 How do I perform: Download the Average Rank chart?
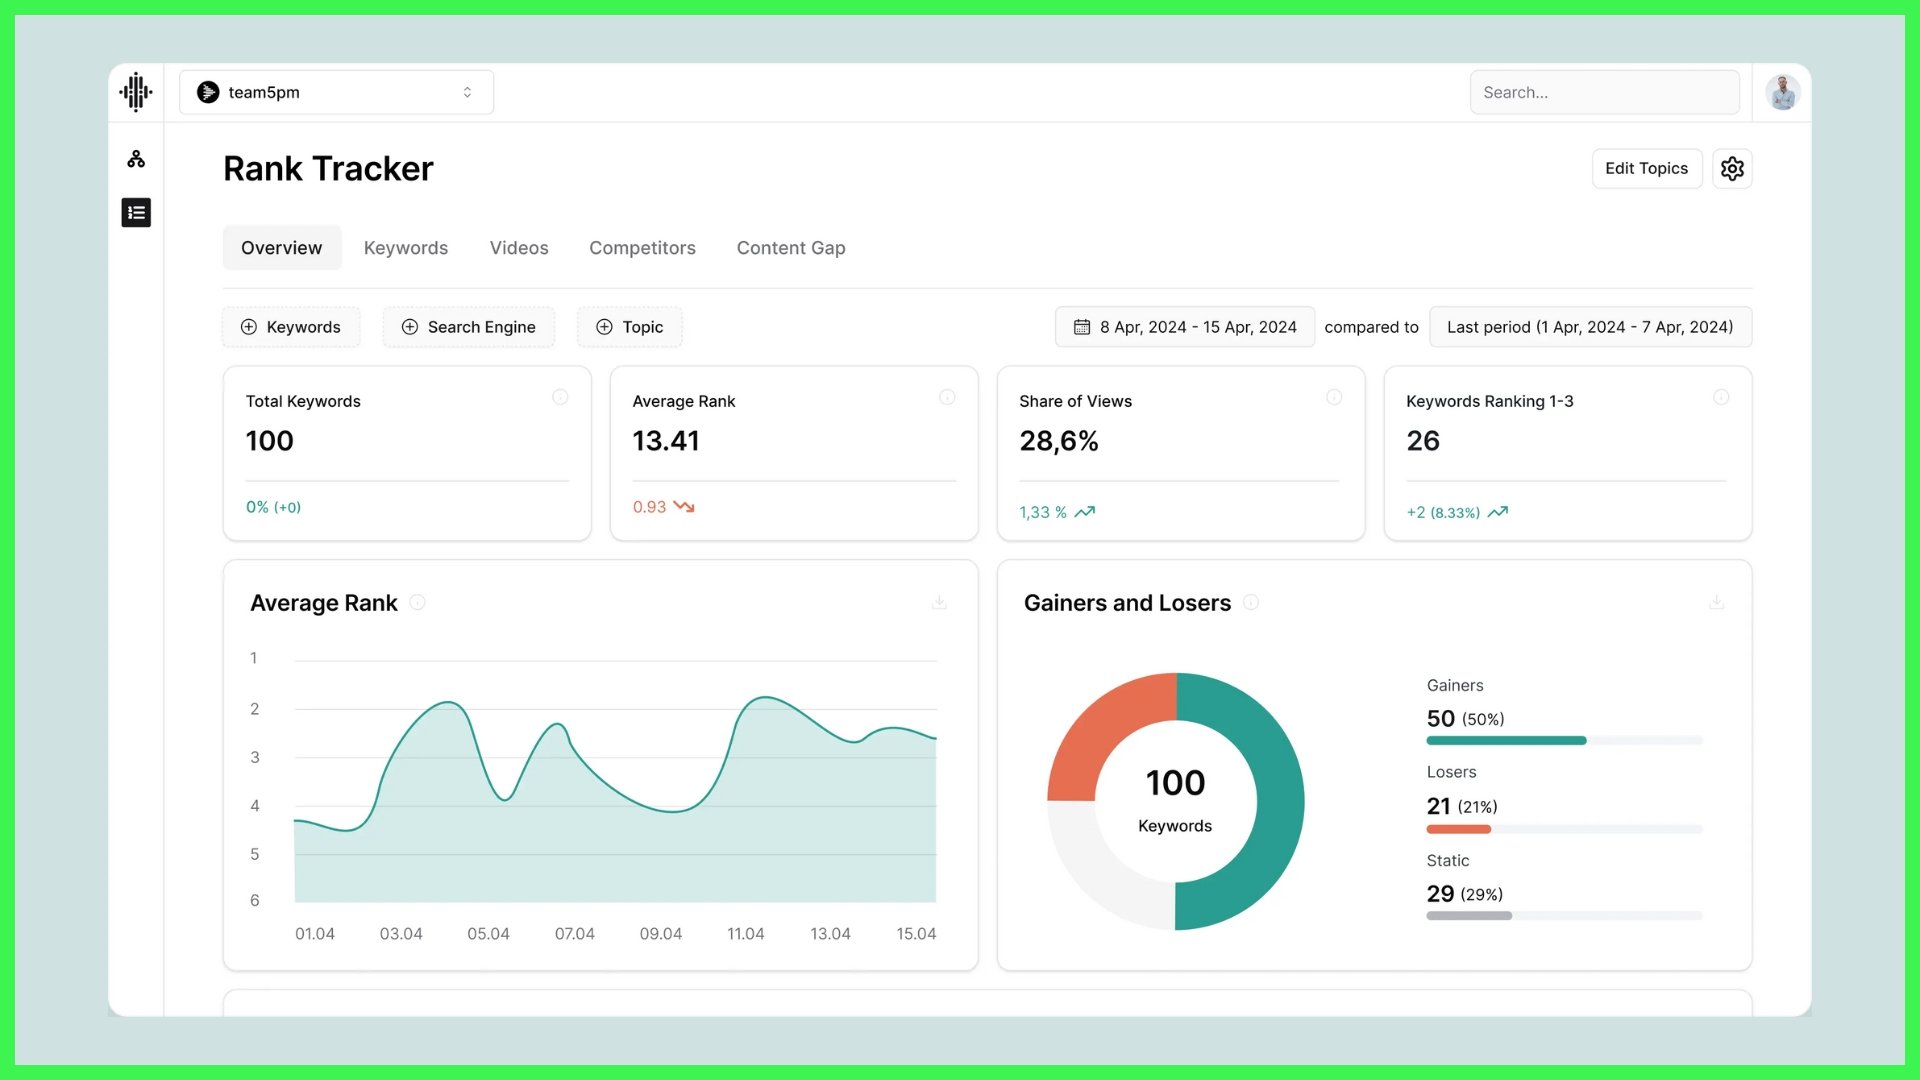[939, 602]
